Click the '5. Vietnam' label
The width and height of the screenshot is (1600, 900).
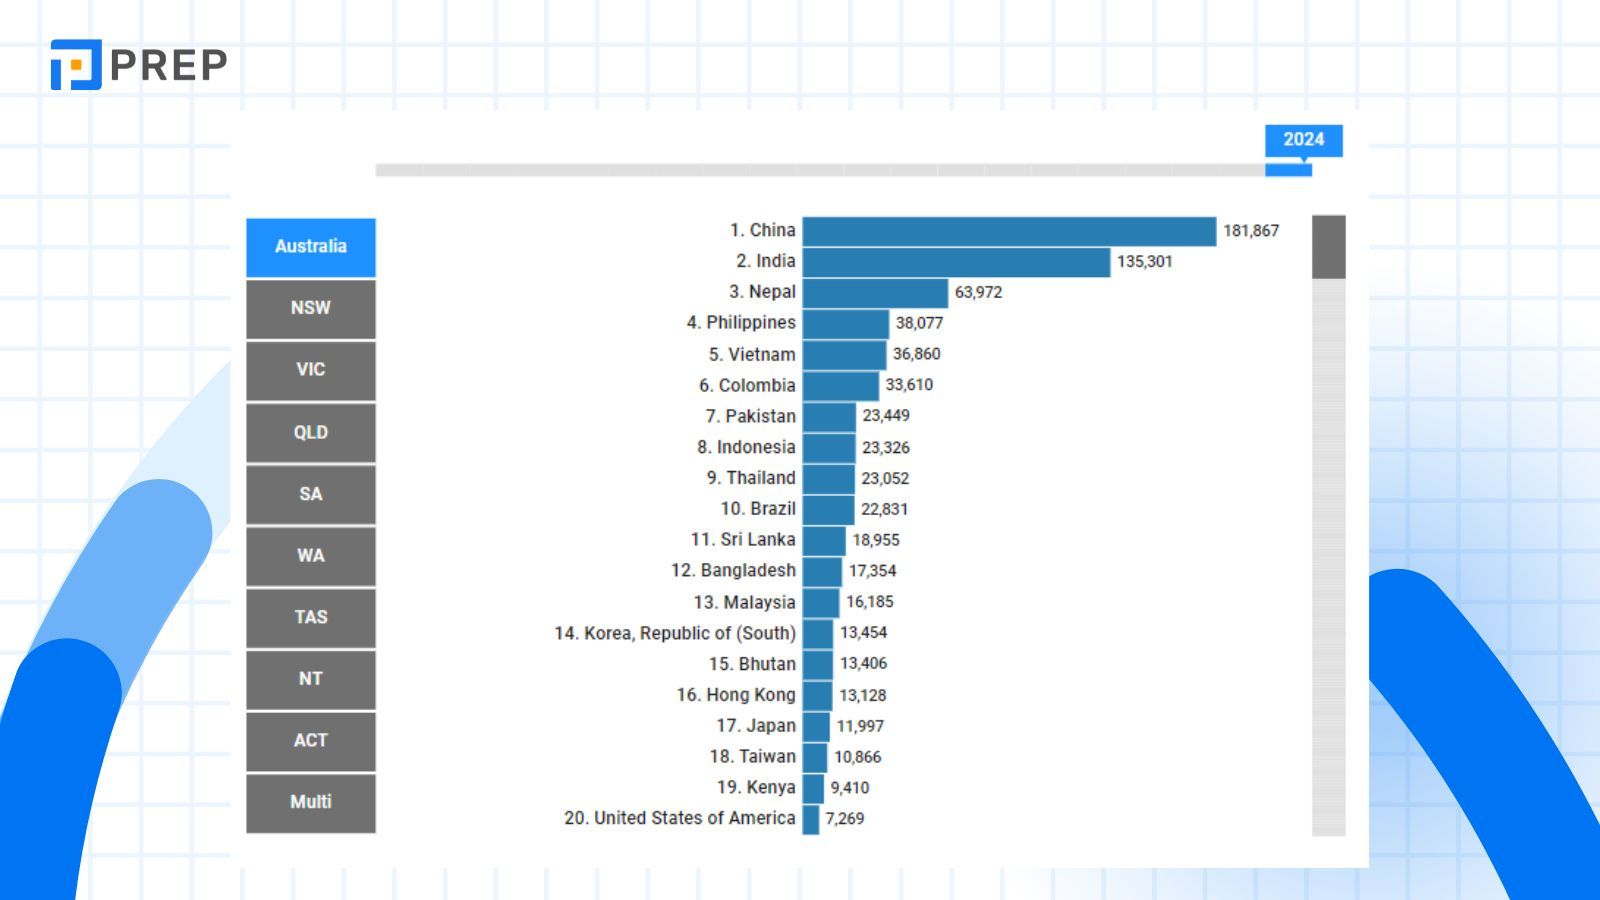[x=752, y=355]
